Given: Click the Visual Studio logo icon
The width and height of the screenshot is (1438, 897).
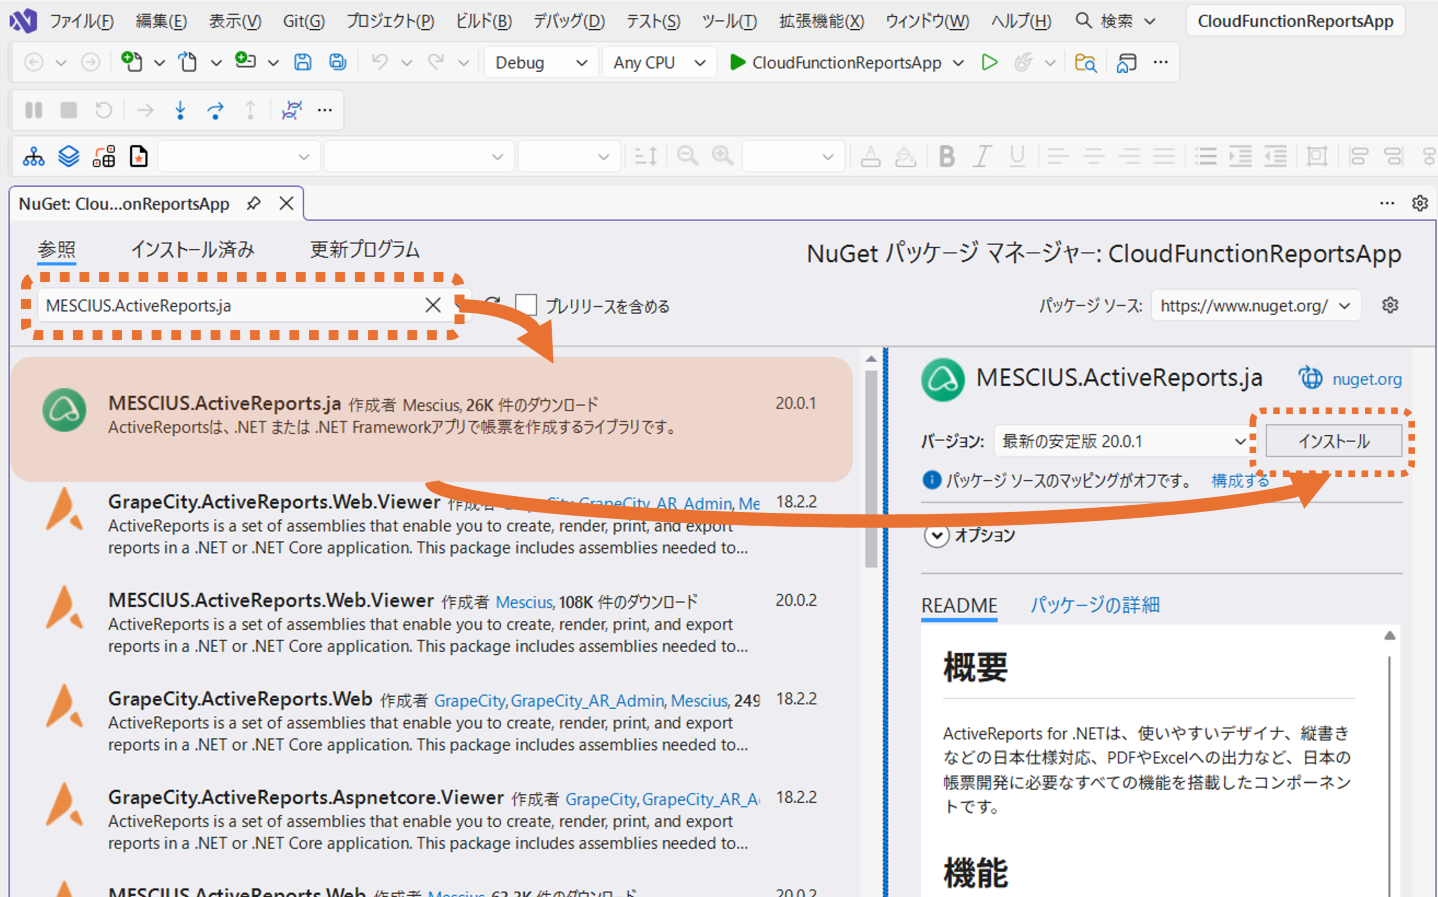Looking at the screenshot, I should click(22, 20).
